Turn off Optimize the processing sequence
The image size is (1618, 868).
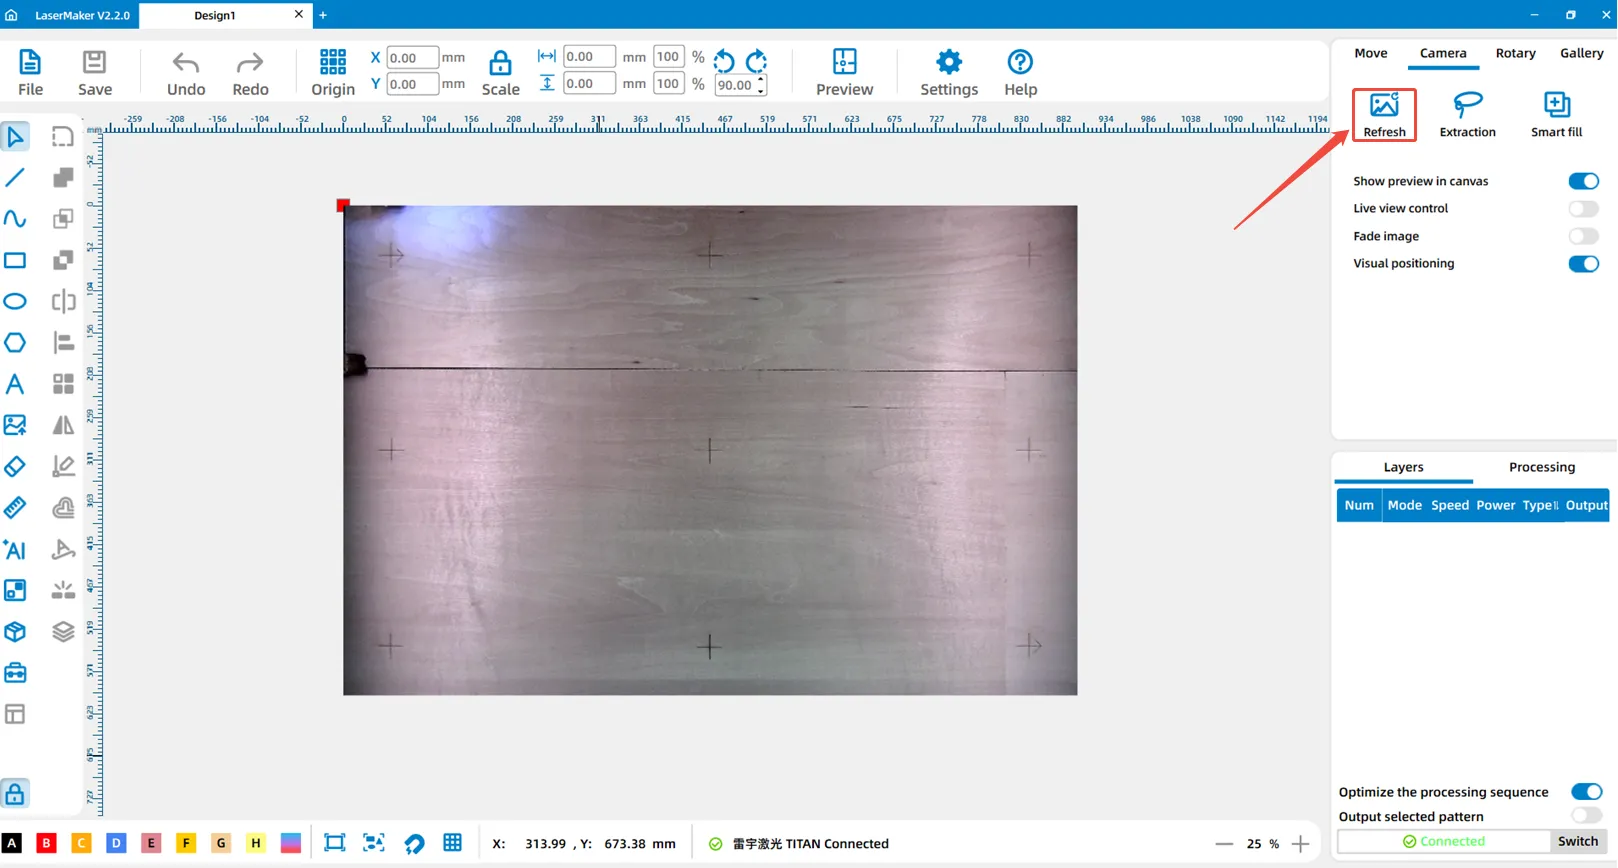click(x=1585, y=792)
